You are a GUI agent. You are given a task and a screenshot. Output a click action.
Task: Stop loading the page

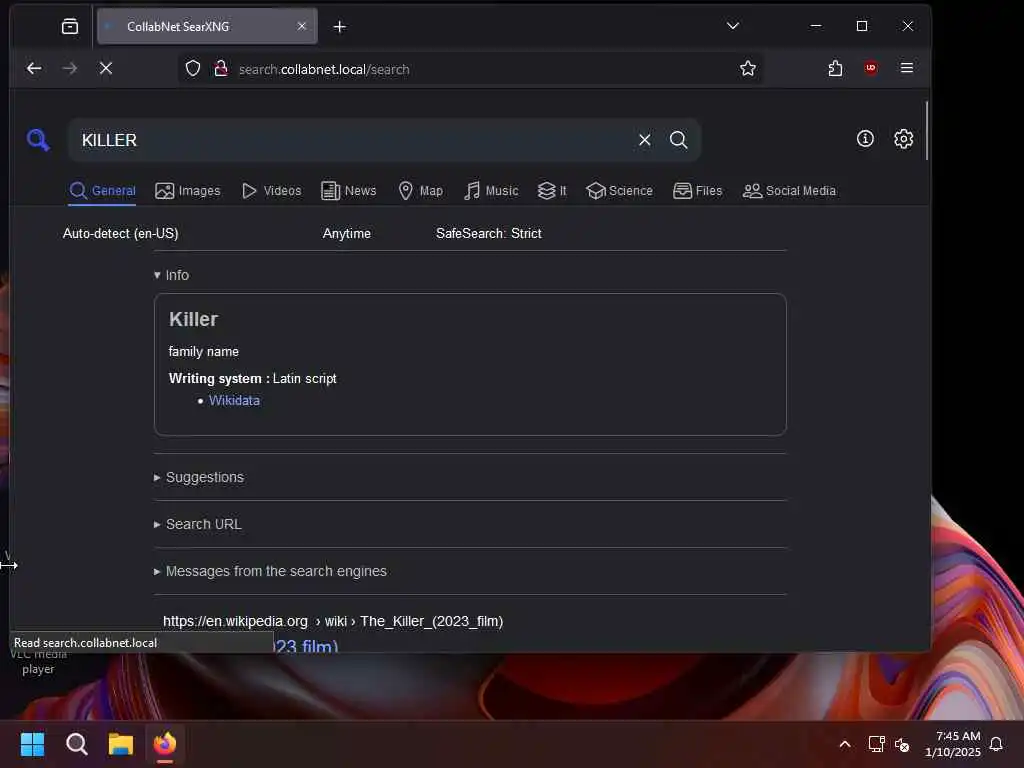[x=106, y=68]
